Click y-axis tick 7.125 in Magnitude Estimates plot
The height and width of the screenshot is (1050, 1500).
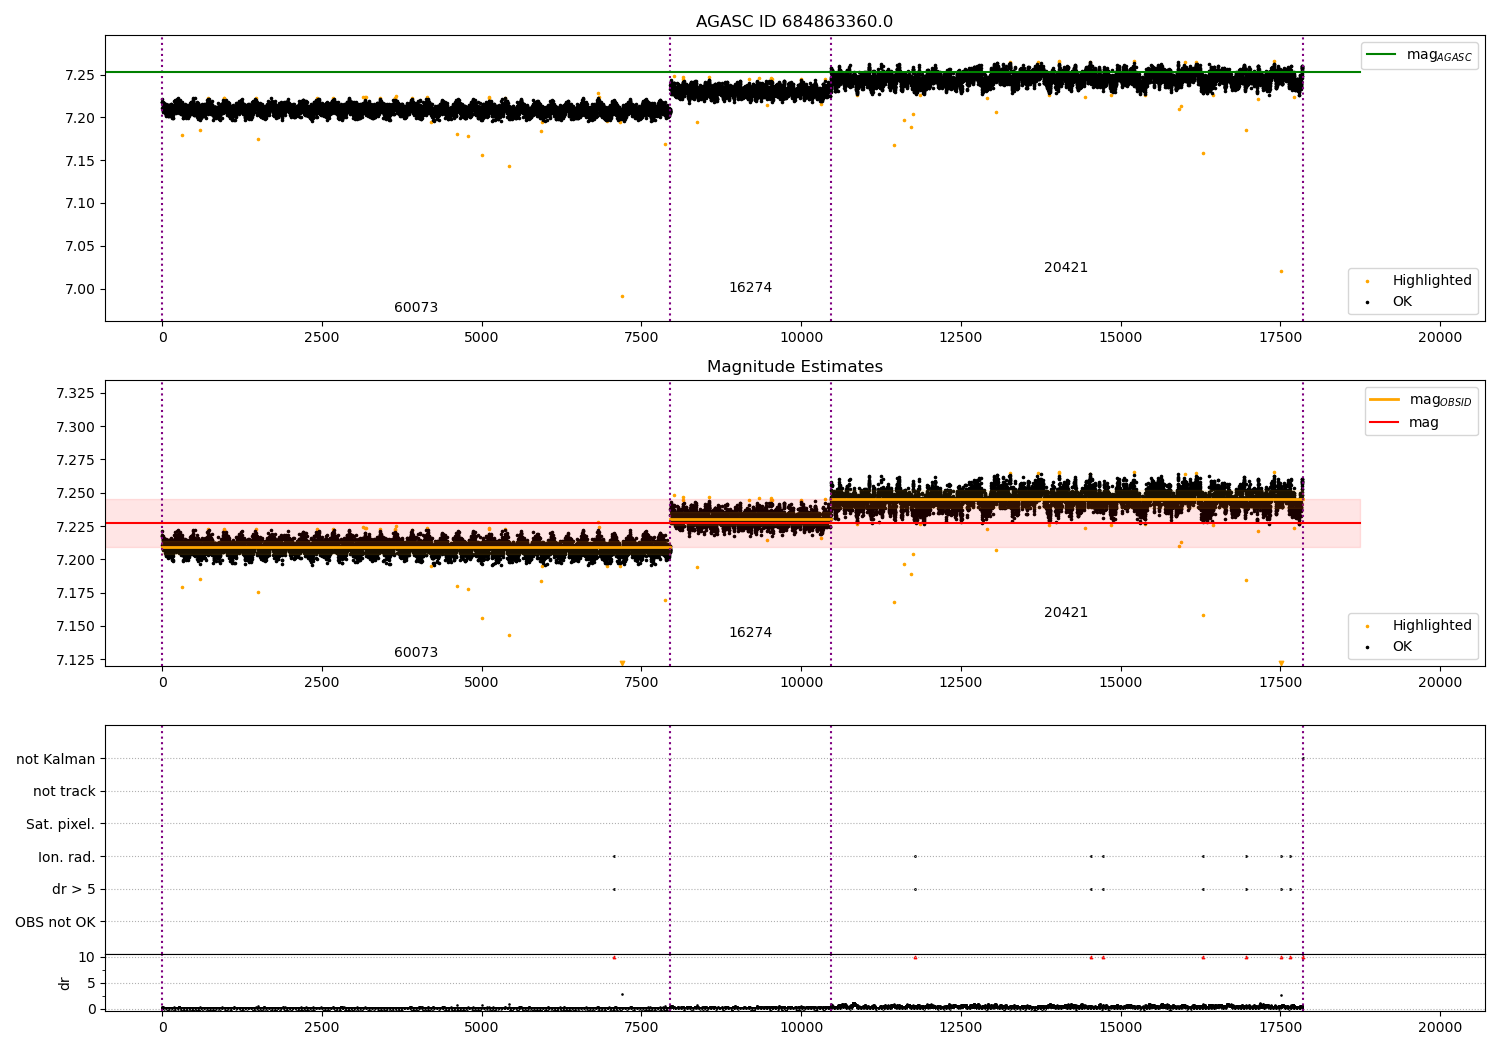click(76, 660)
